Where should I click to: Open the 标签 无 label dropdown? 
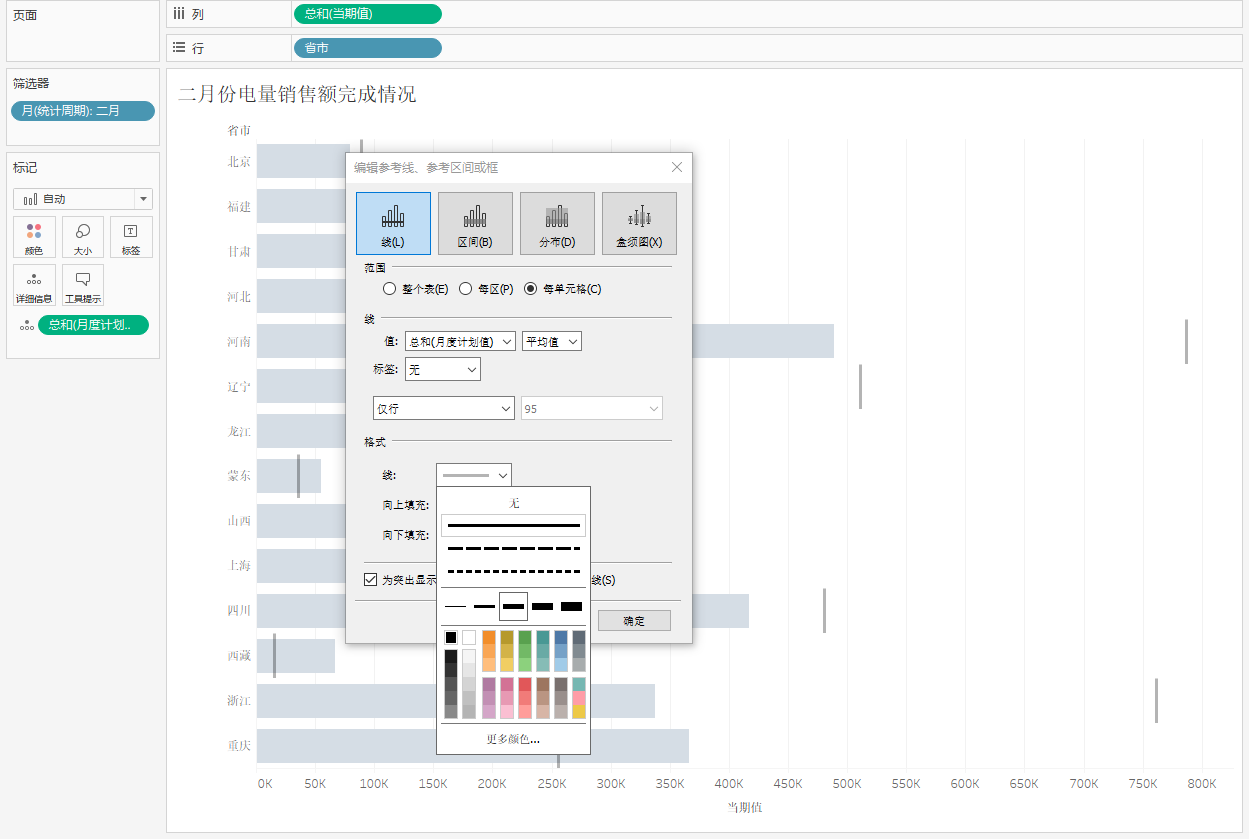coord(443,369)
